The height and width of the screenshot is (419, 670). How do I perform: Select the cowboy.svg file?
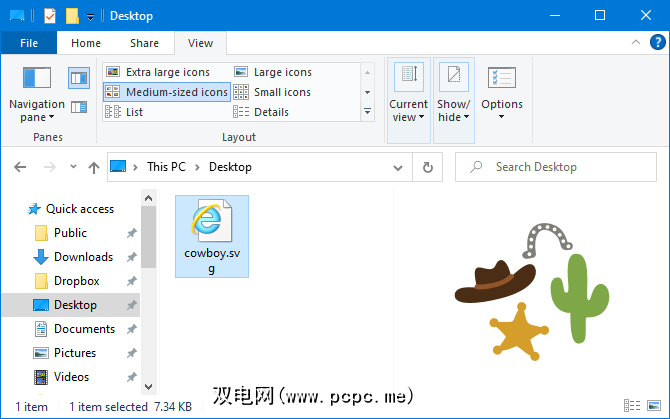[x=212, y=236]
